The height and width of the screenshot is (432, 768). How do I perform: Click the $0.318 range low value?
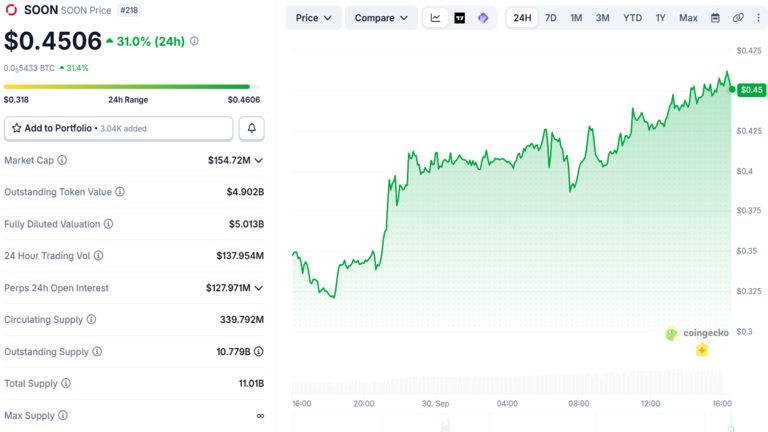tap(16, 99)
